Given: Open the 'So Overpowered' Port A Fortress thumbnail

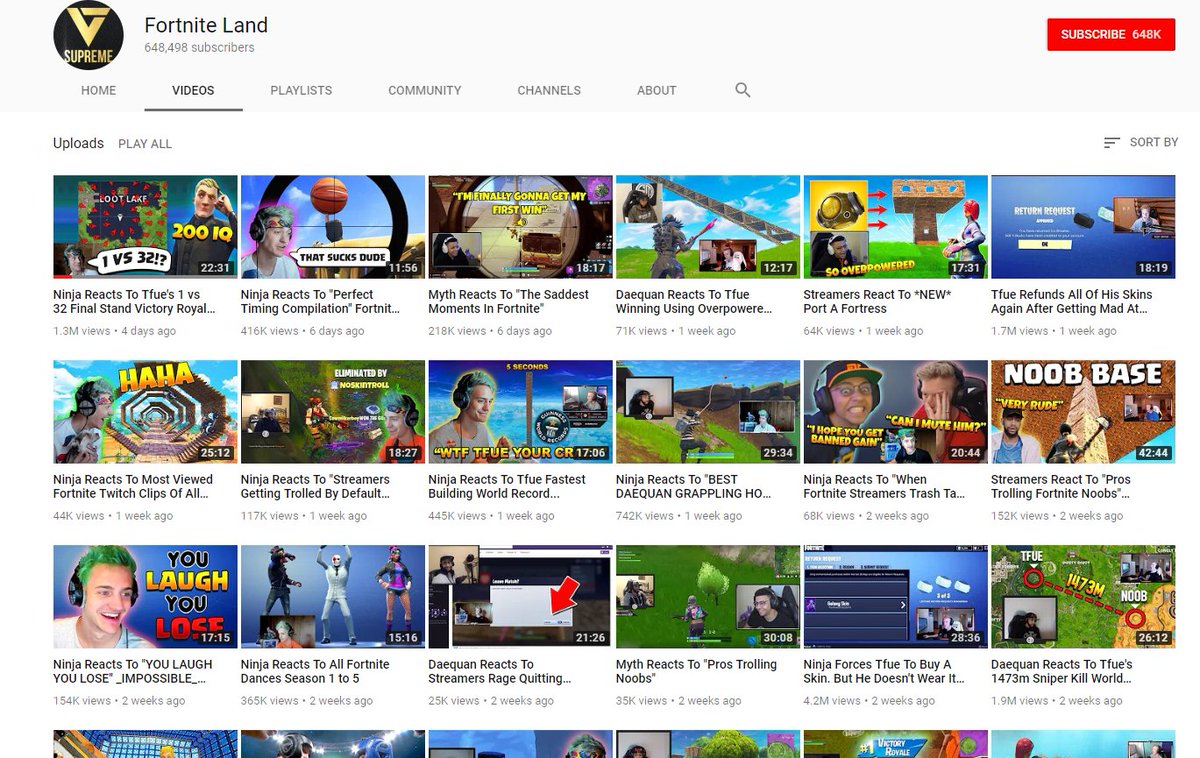Looking at the screenshot, I should click(x=895, y=227).
